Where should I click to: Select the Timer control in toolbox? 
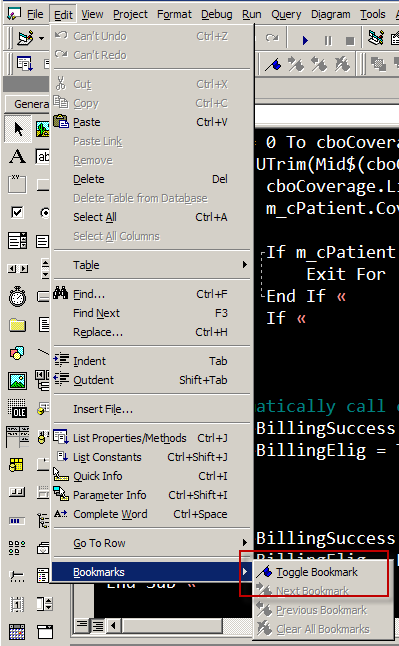pos(17,296)
